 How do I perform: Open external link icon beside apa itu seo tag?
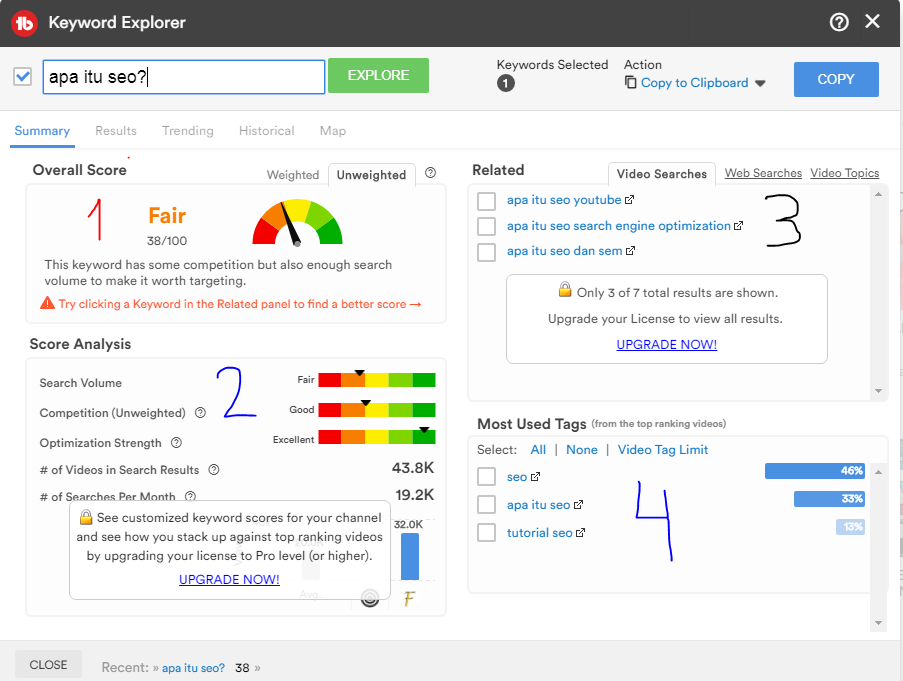(578, 505)
